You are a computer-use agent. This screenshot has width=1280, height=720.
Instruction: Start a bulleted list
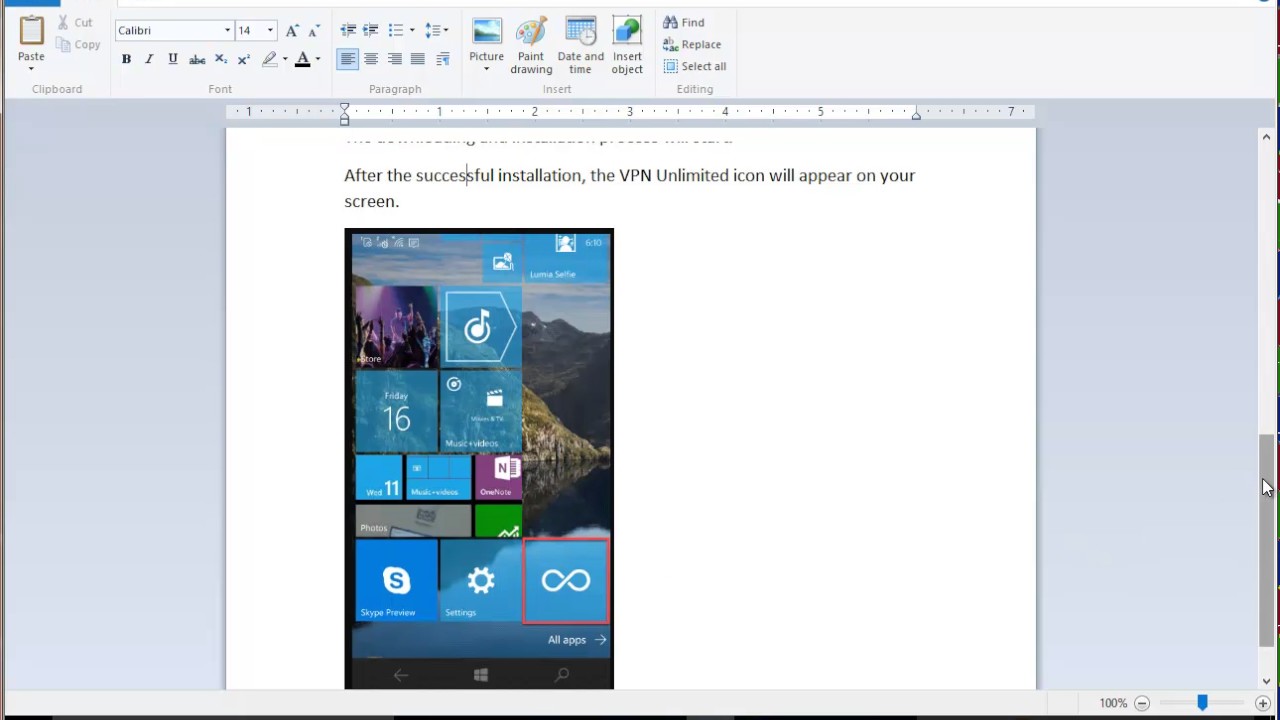coord(396,30)
